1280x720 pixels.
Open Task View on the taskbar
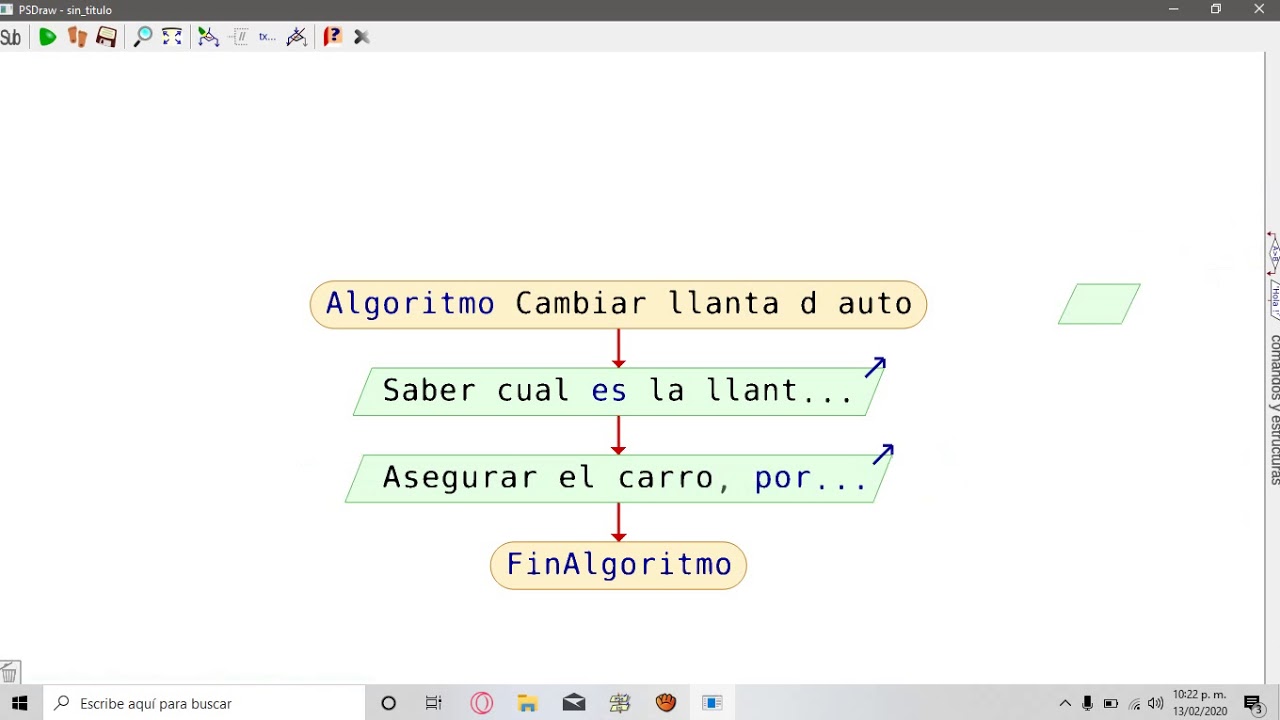pyautogui.click(x=434, y=703)
